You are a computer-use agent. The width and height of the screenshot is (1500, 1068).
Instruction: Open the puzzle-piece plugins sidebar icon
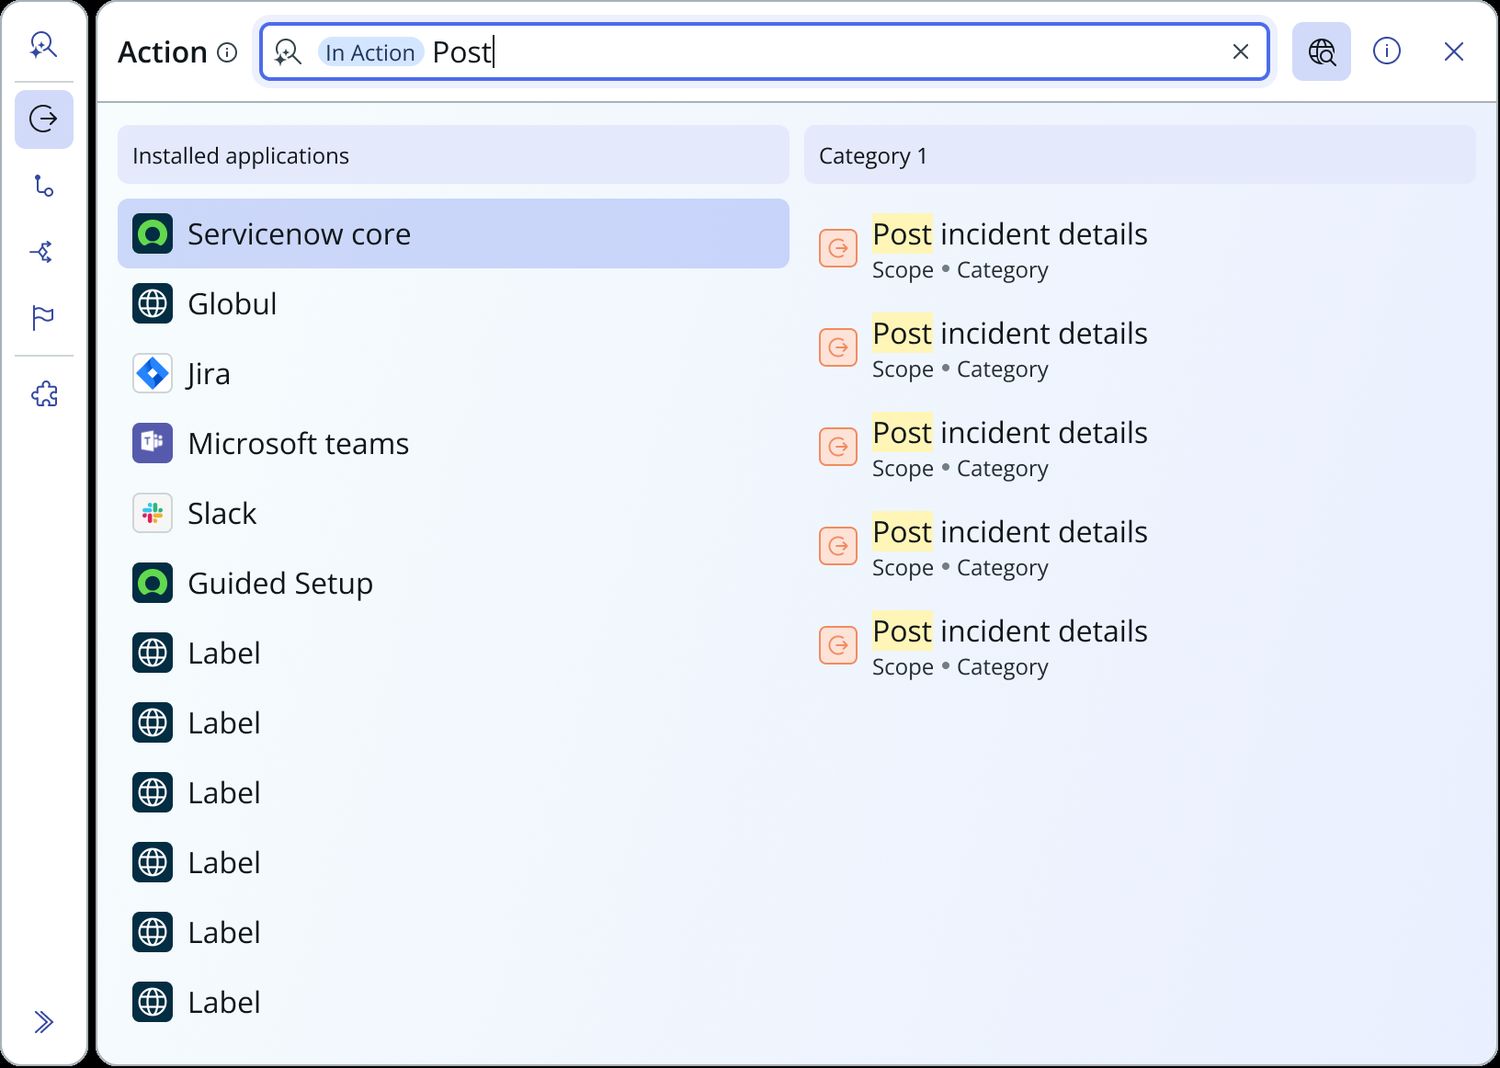44,395
